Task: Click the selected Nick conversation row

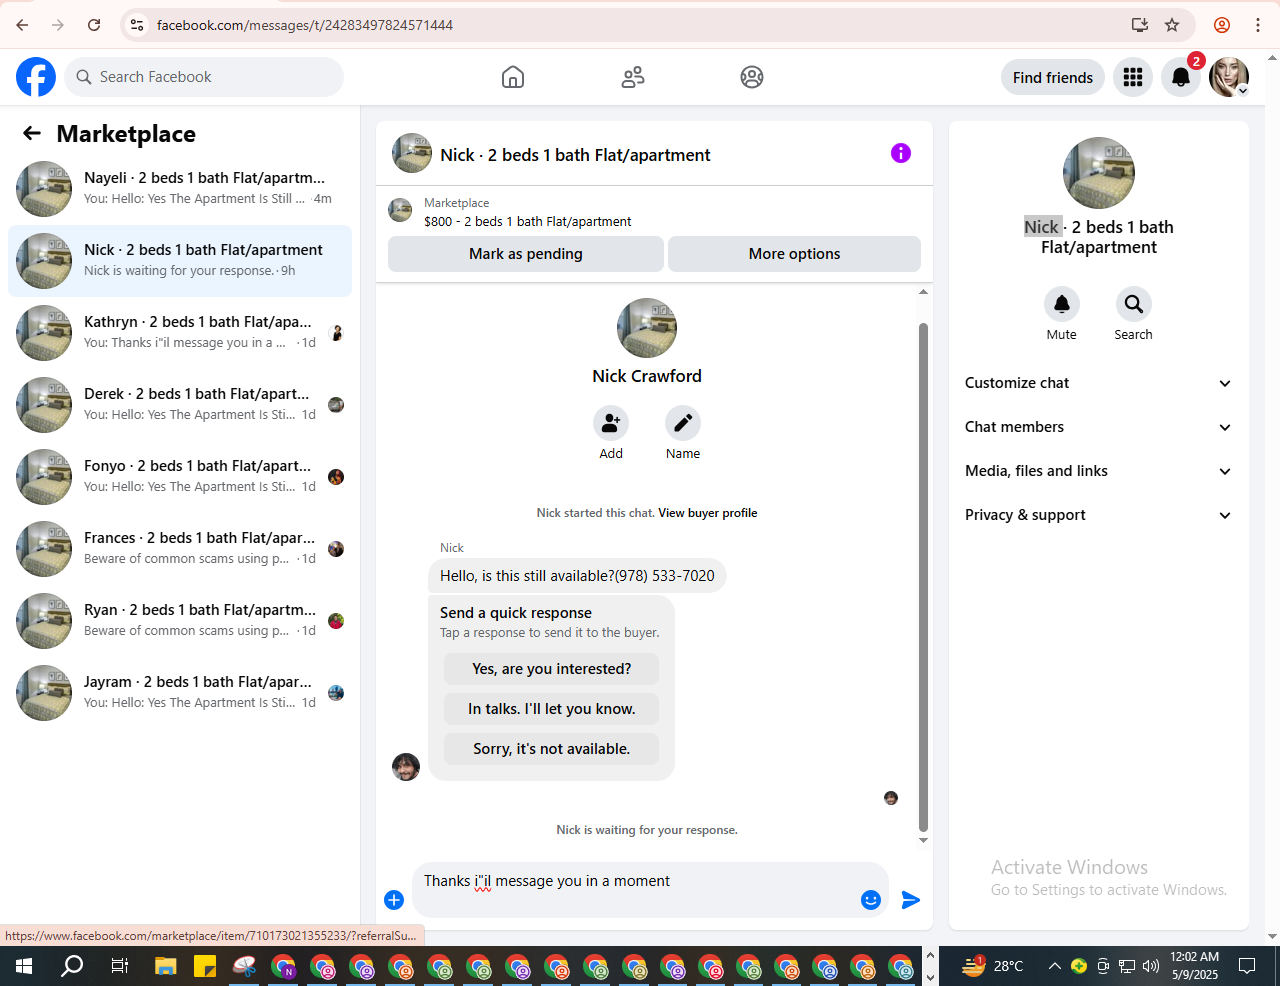Action: tap(180, 261)
